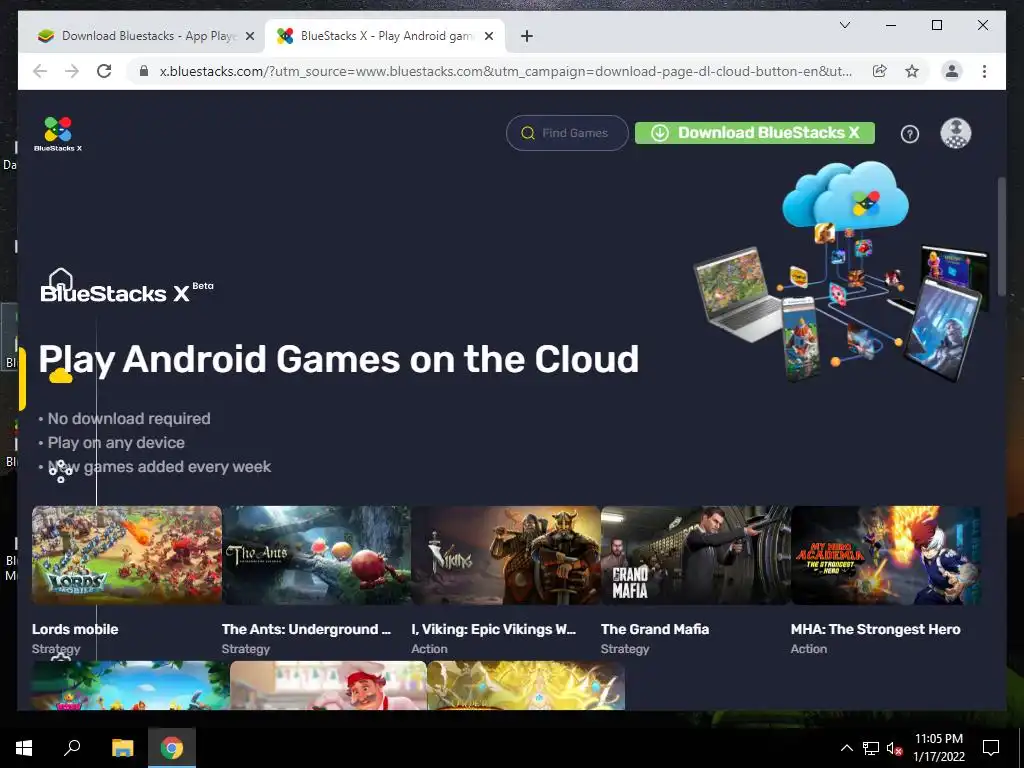
Task: Click 'The Grand Mafia' title text
Action: tap(655, 629)
